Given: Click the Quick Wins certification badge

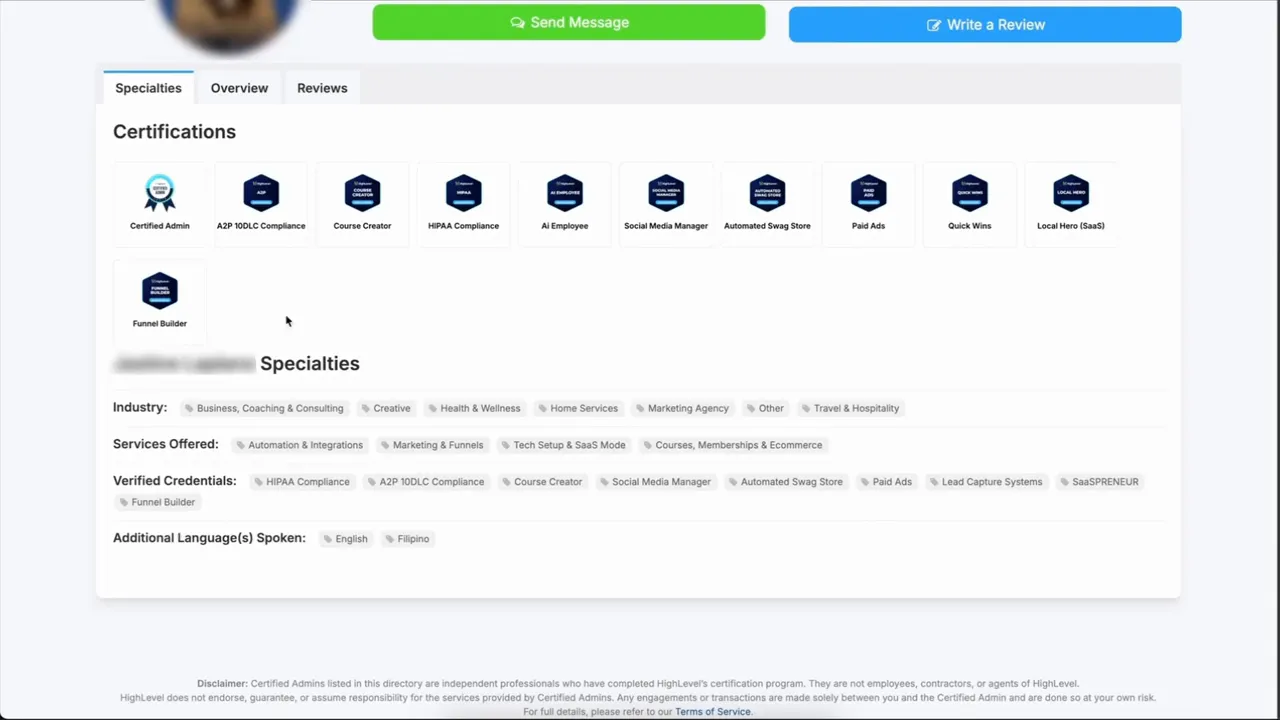Looking at the screenshot, I should click(x=970, y=193).
